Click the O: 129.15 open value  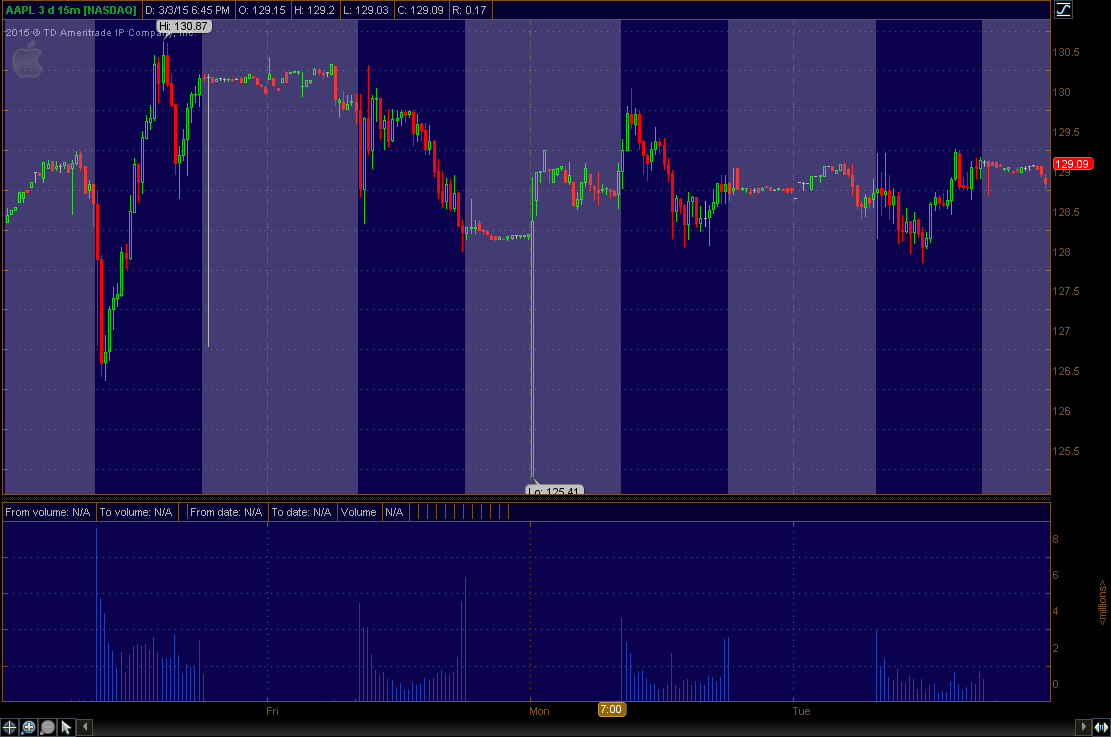click(x=262, y=10)
